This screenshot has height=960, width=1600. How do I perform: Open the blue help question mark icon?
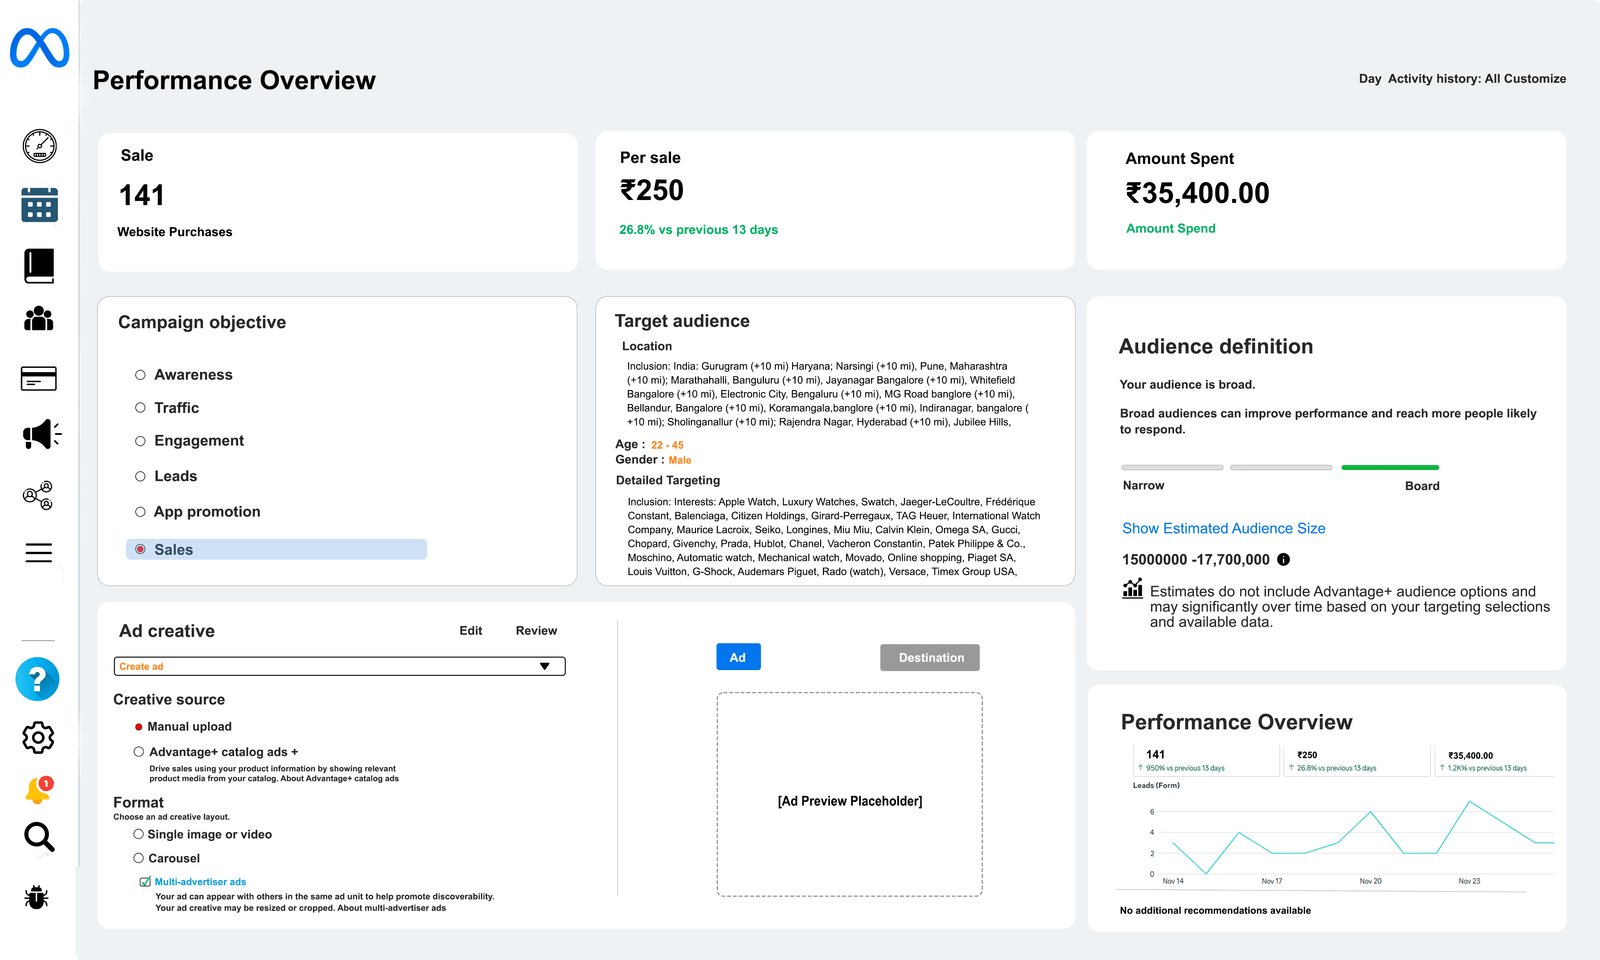click(38, 680)
